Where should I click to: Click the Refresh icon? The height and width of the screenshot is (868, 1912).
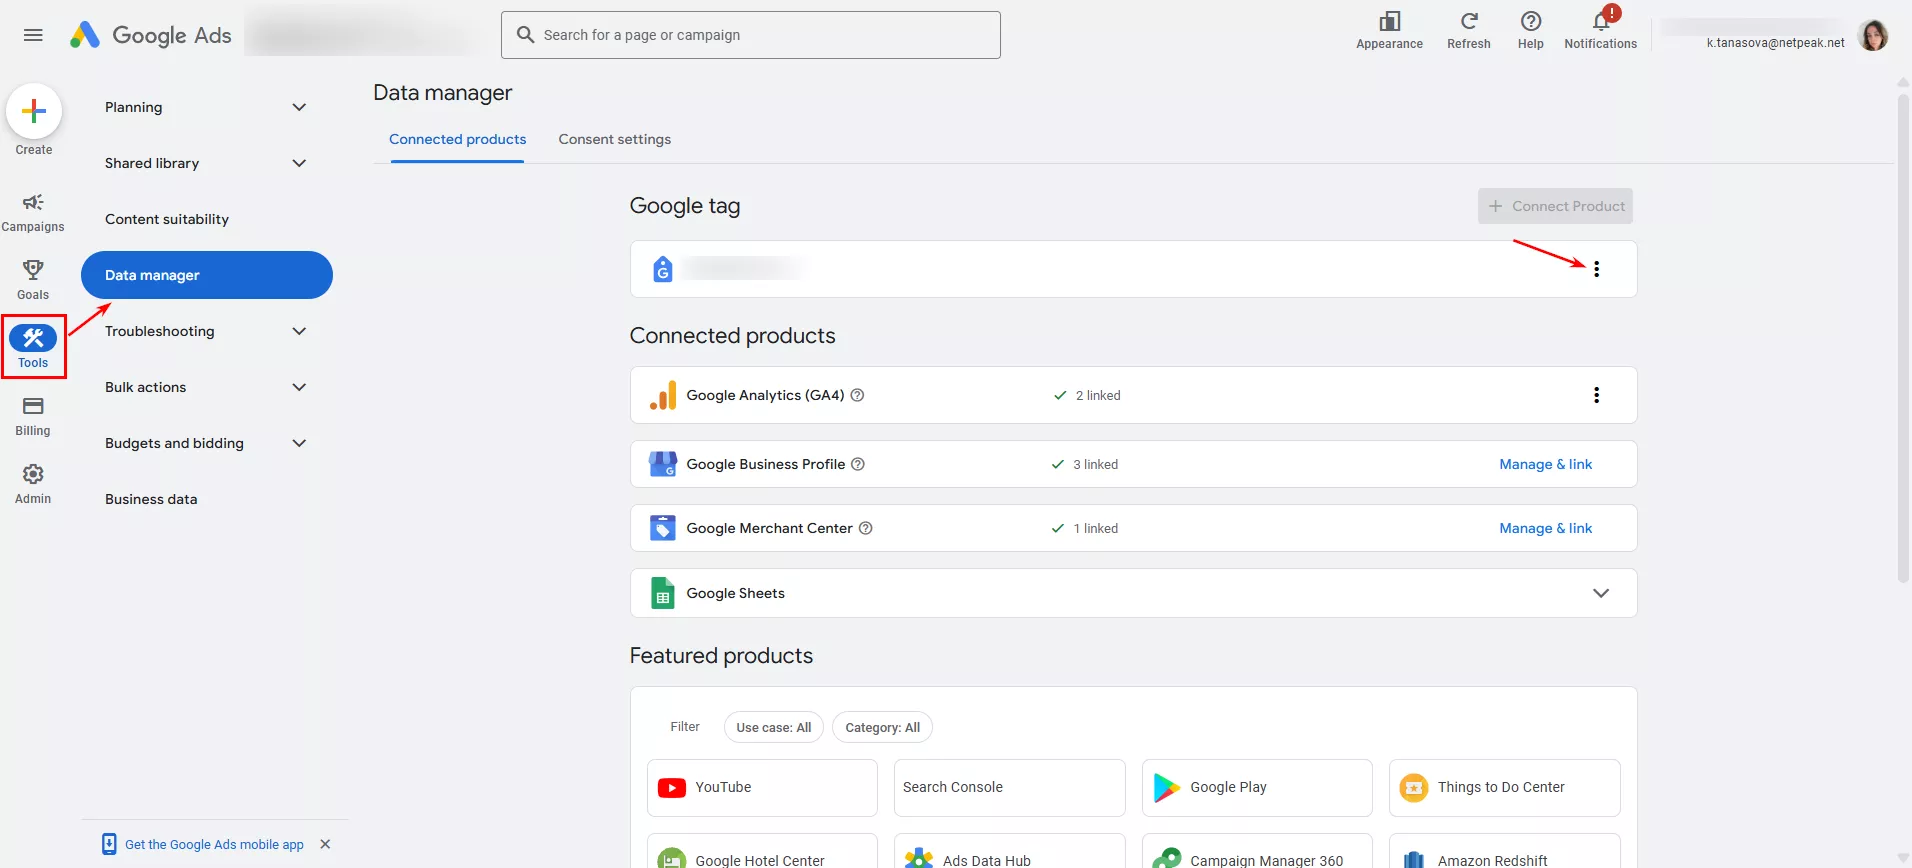(x=1468, y=21)
